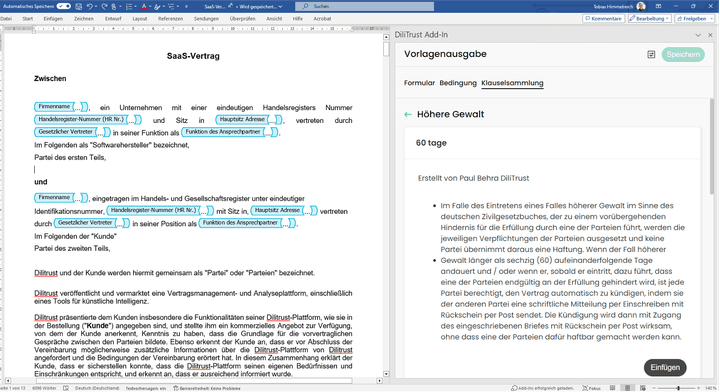This screenshot has height=392, width=720.
Task: Select the Klauselsammlung tab
Action: pyautogui.click(x=512, y=83)
